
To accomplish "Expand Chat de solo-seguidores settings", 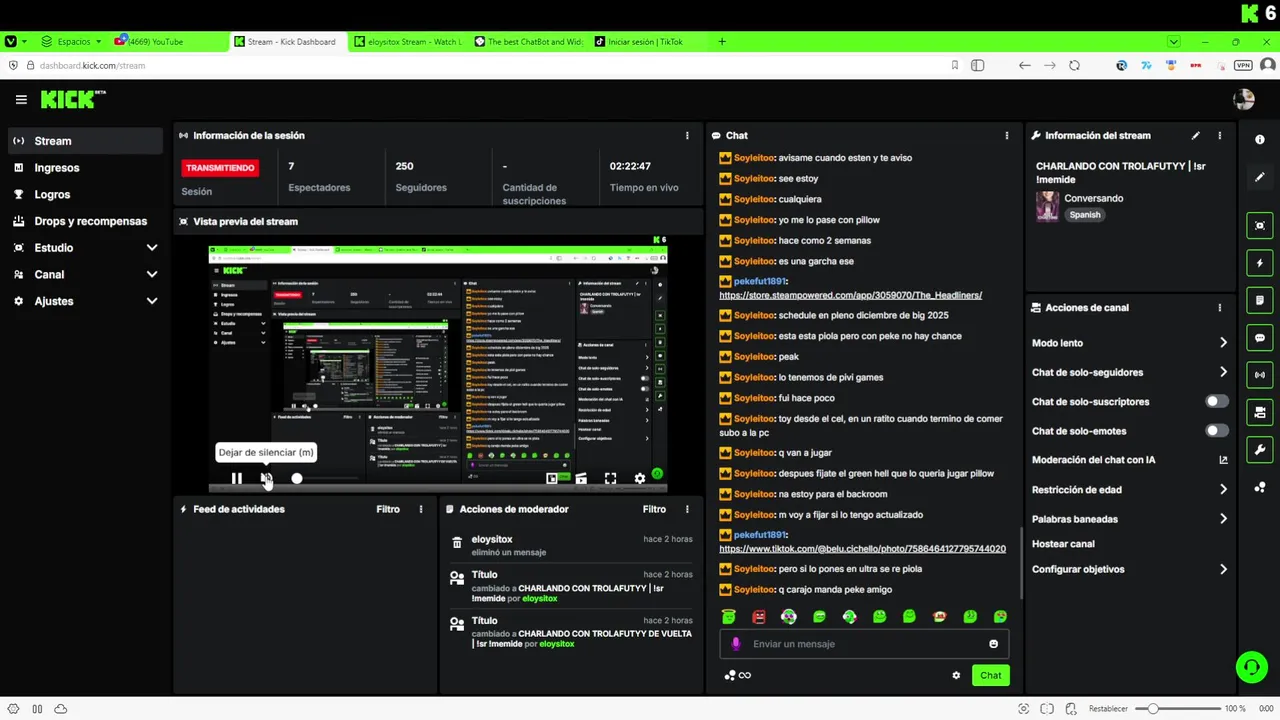I will point(1130,372).
